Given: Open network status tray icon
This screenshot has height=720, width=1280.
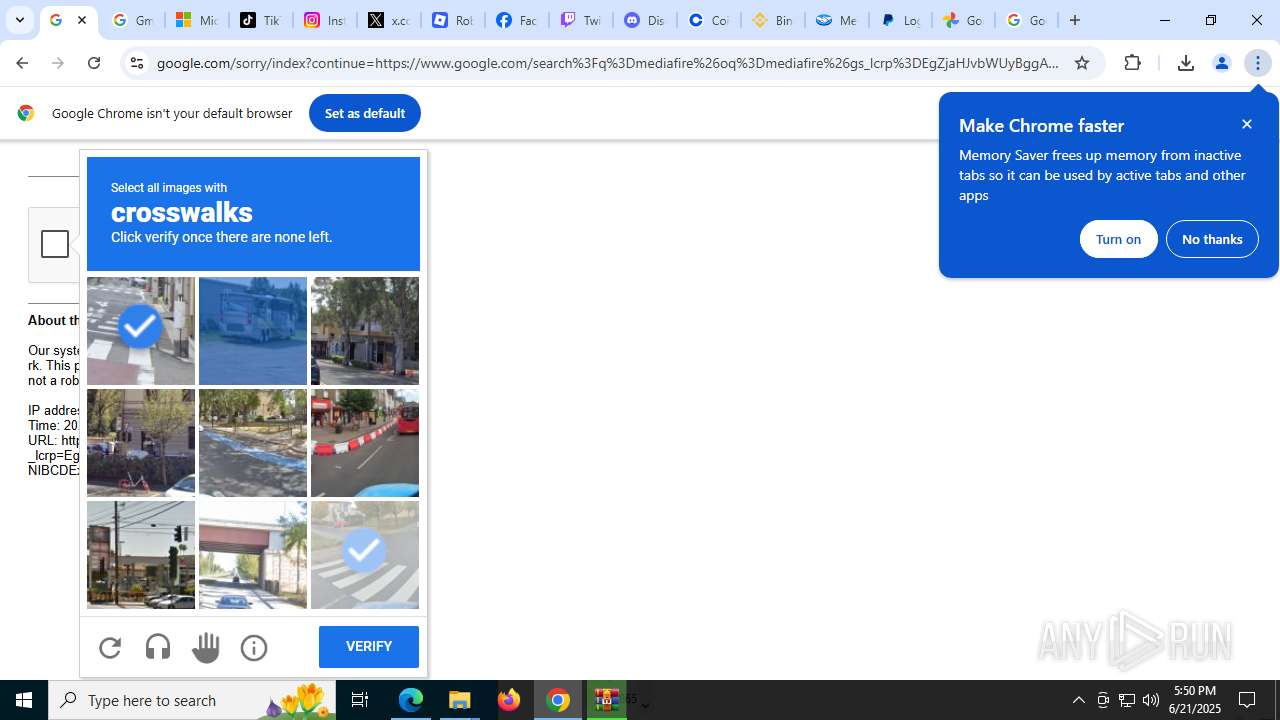Looking at the screenshot, I should tap(1127, 700).
